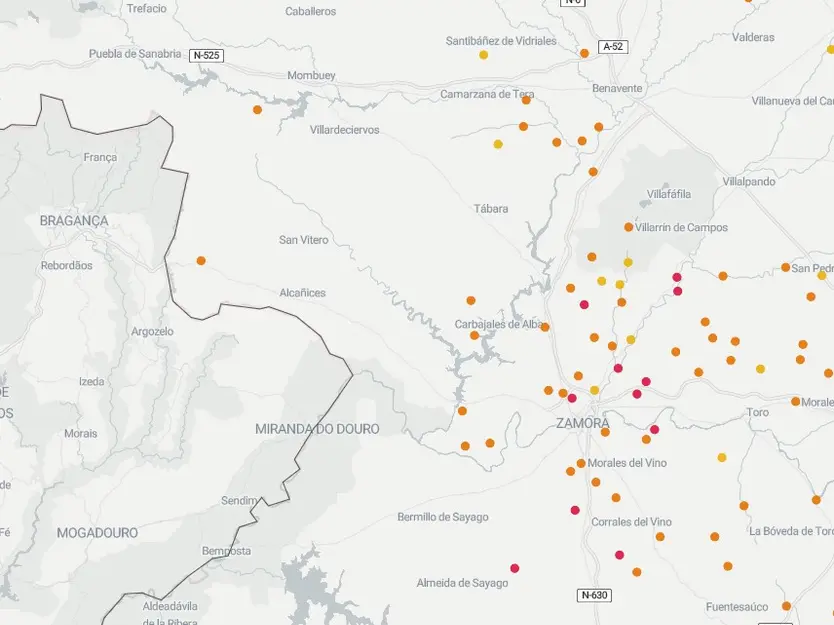Viewport: 834px width, 625px height.
Task: Select the Morais label
Action: (81, 434)
